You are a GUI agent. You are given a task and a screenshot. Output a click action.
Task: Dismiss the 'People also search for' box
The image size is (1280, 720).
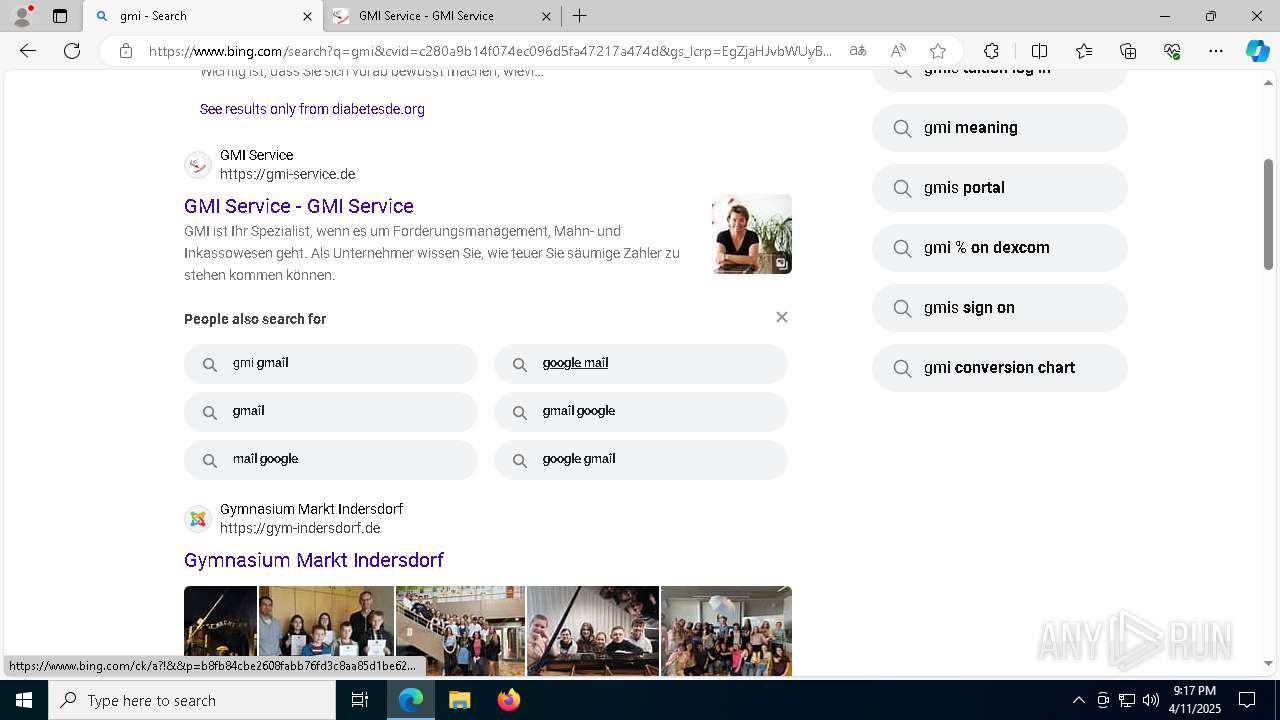click(x=782, y=317)
